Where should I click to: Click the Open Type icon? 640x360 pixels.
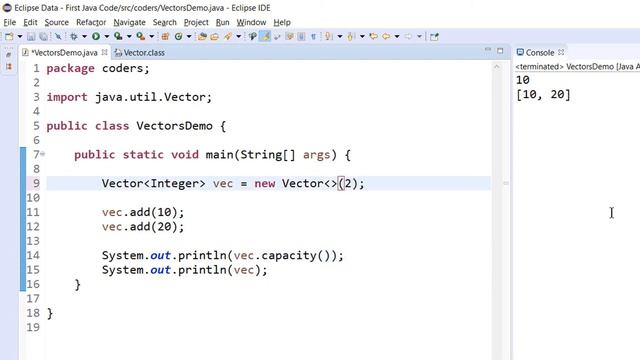(x=202, y=37)
